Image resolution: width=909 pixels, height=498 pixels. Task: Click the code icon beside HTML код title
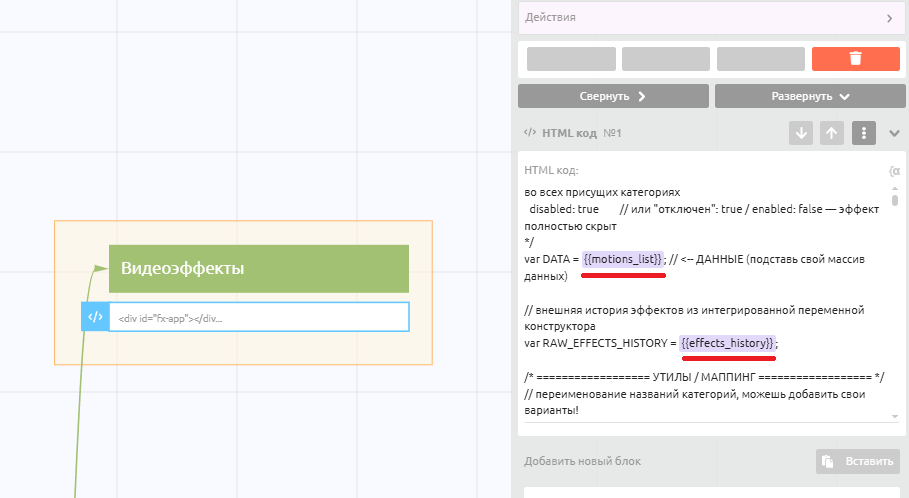[530, 133]
